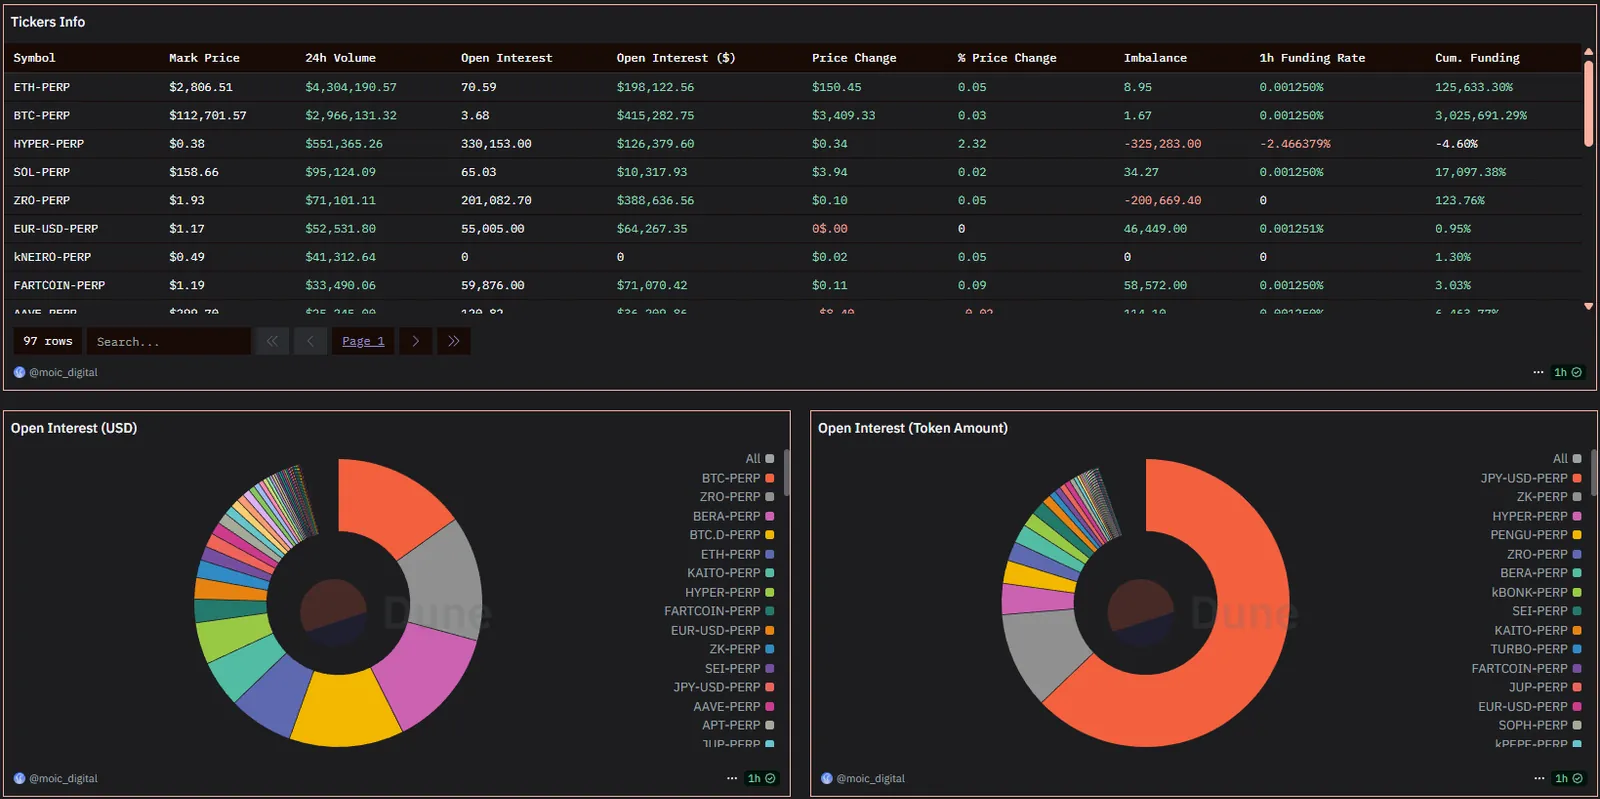1600x799 pixels.
Task: Toggle BTC-PERP in USD chart legend
Action: tap(737, 478)
